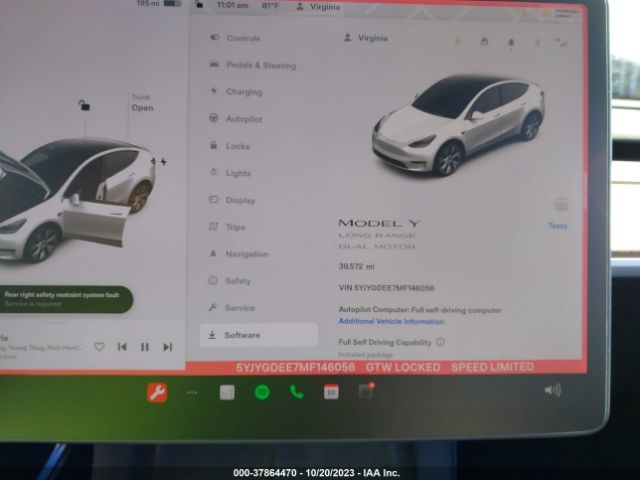Open the Navigation settings

tap(239, 254)
